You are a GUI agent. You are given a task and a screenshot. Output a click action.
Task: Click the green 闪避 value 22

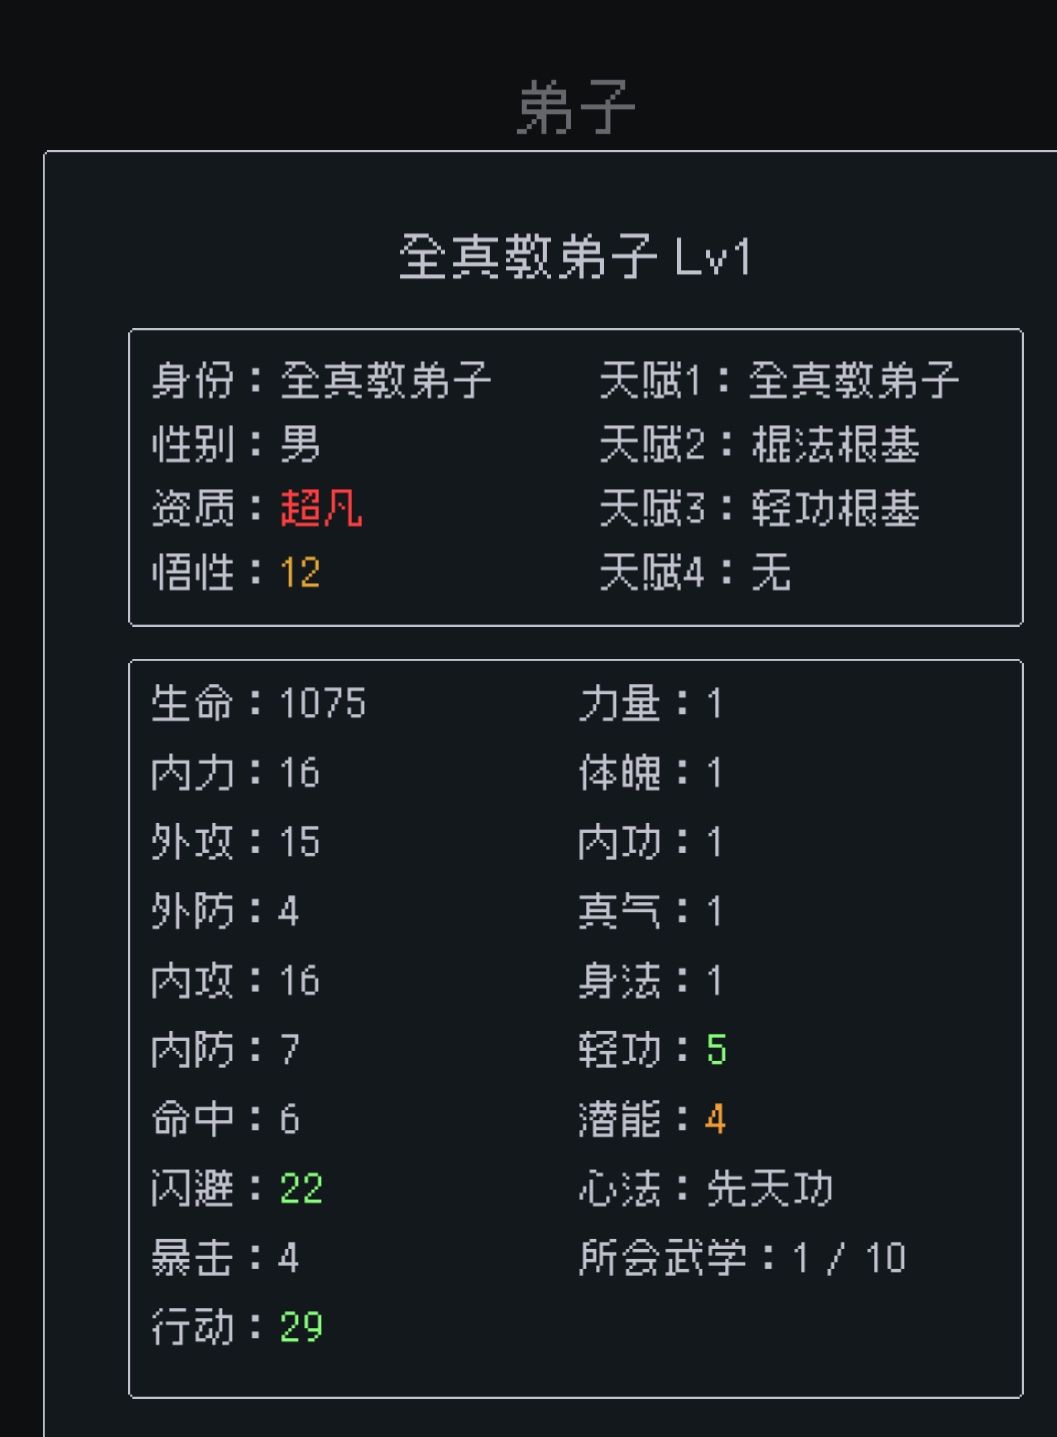point(301,1188)
